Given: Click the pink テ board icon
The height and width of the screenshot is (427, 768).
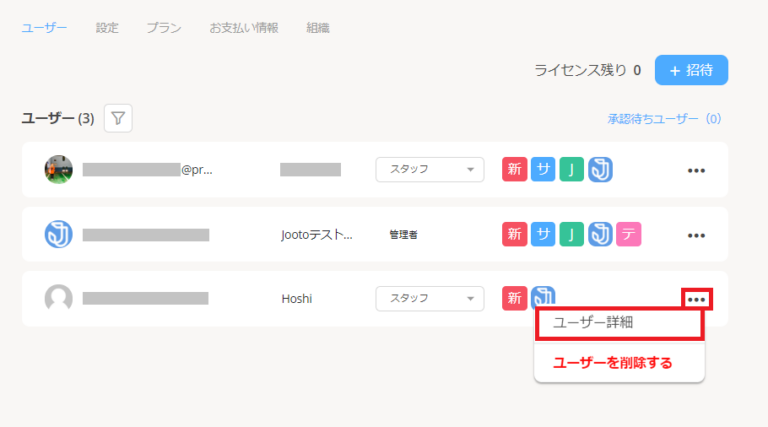Looking at the screenshot, I should (628, 234).
